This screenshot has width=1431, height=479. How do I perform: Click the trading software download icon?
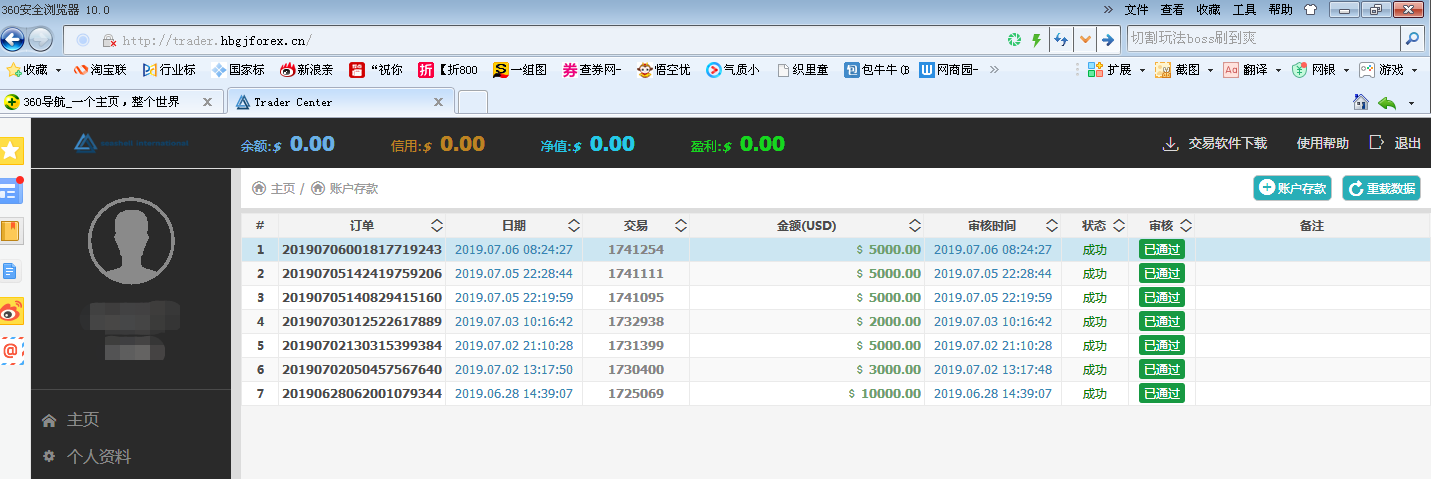click(1170, 144)
